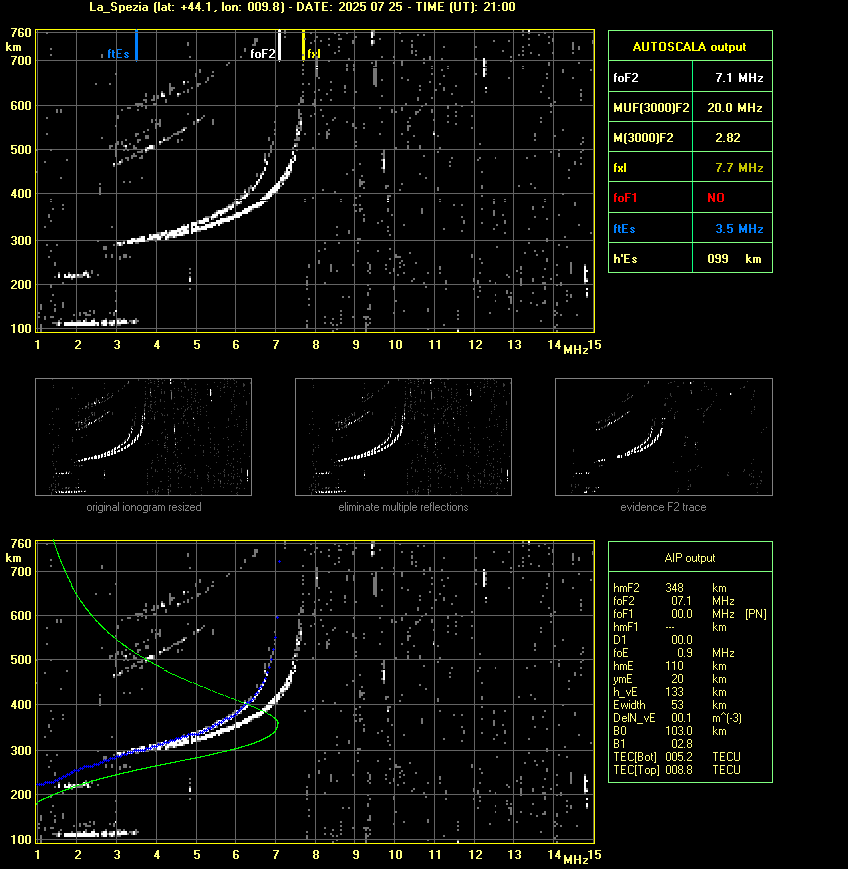This screenshot has width=848, height=869.
Task: Open the 'eliminate multiple reflections' thumbnail
Action: 403,437
